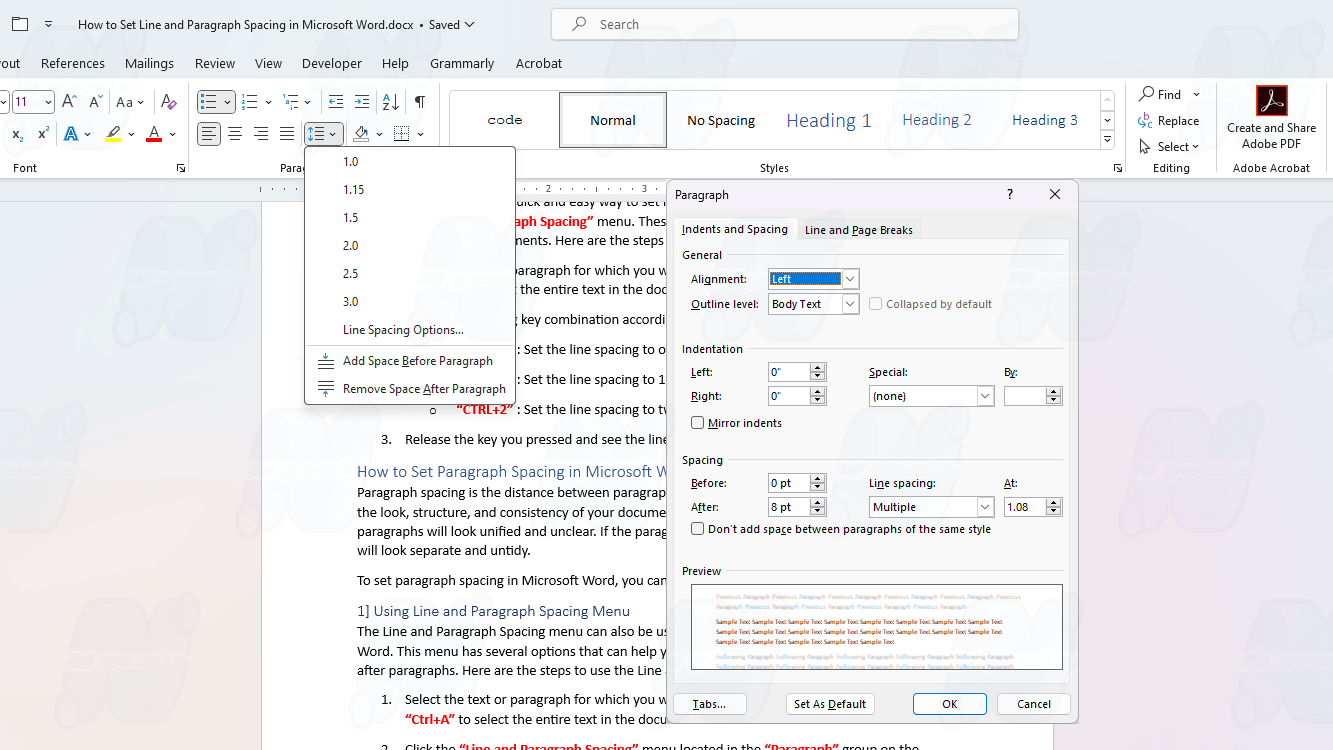Click the Sort icon in the ribbon
The height and width of the screenshot is (750, 1333).
391,102
